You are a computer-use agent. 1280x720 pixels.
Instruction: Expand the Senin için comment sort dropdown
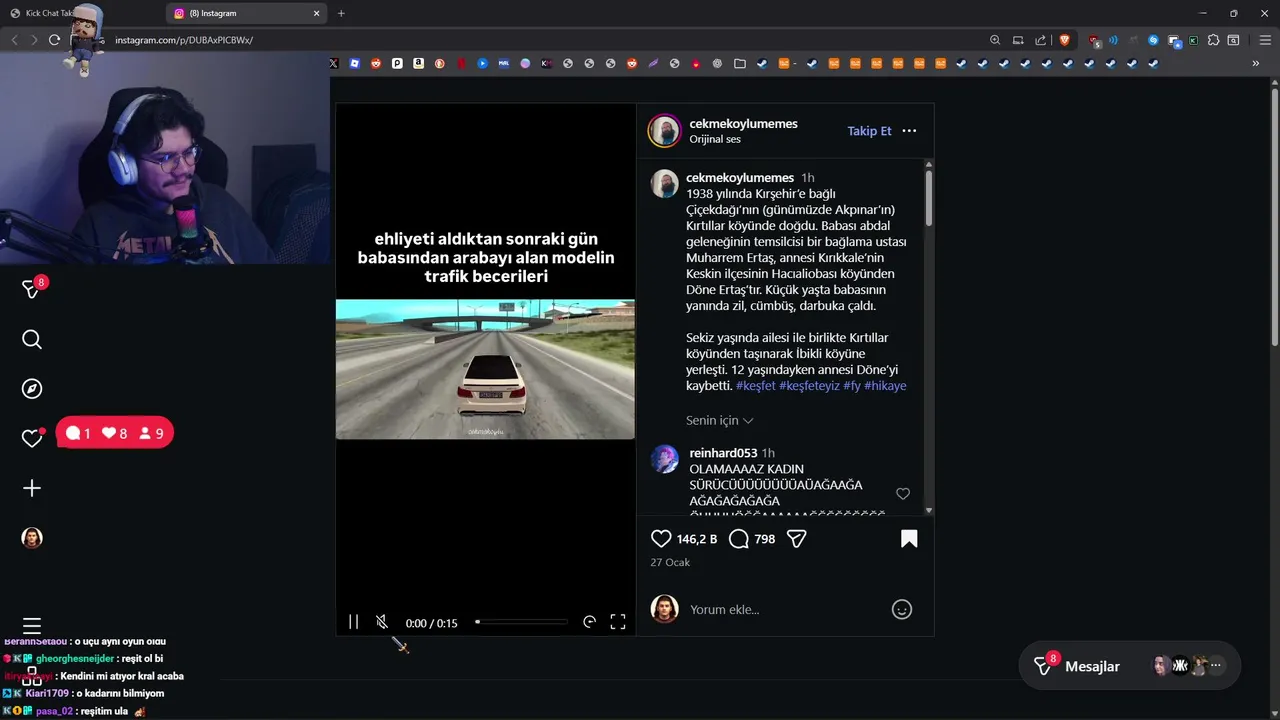[x=719, y=421]
